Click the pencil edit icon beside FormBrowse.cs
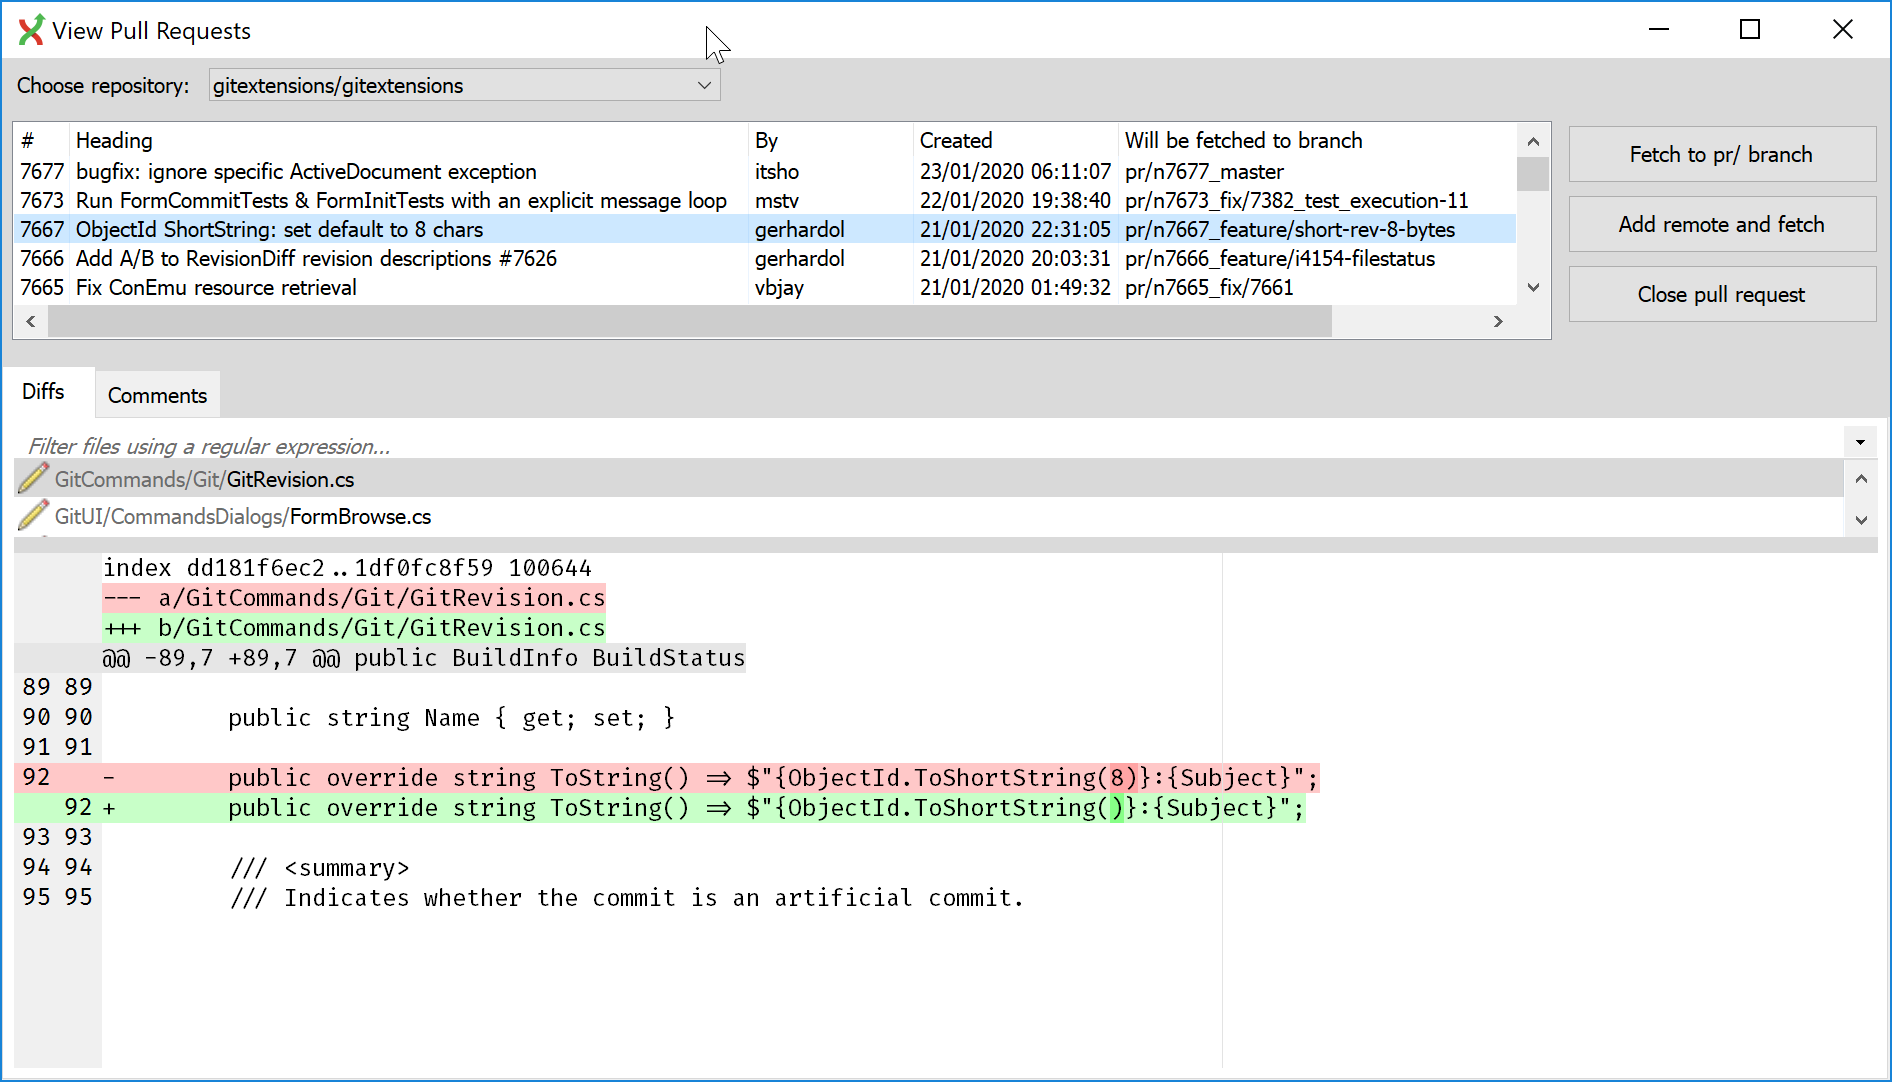Viewport: 1892px width, 1082px height. click(x=33, y=515)
